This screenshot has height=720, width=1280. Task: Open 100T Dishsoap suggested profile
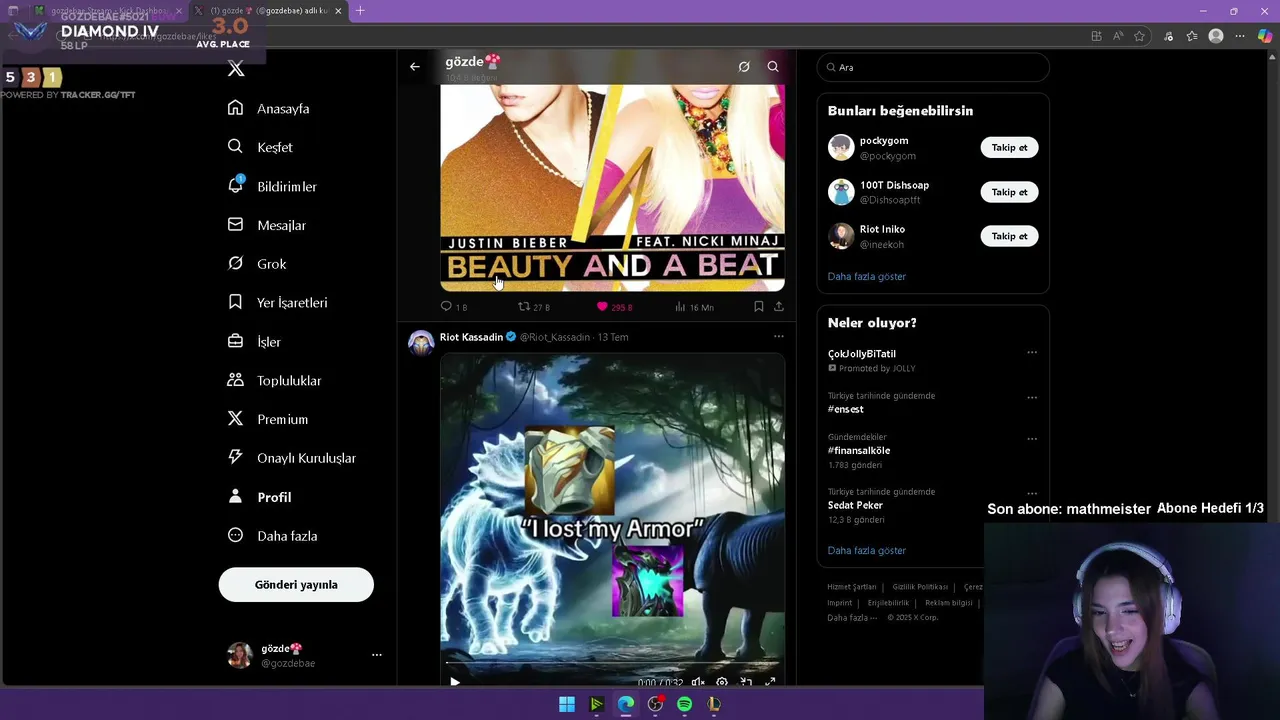pos(894,185)
